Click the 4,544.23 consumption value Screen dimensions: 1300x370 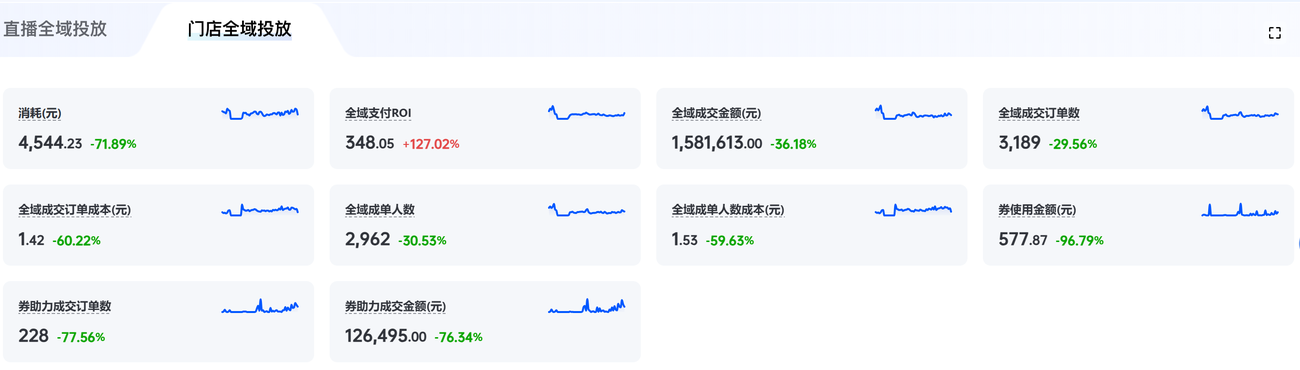[50, 143]
